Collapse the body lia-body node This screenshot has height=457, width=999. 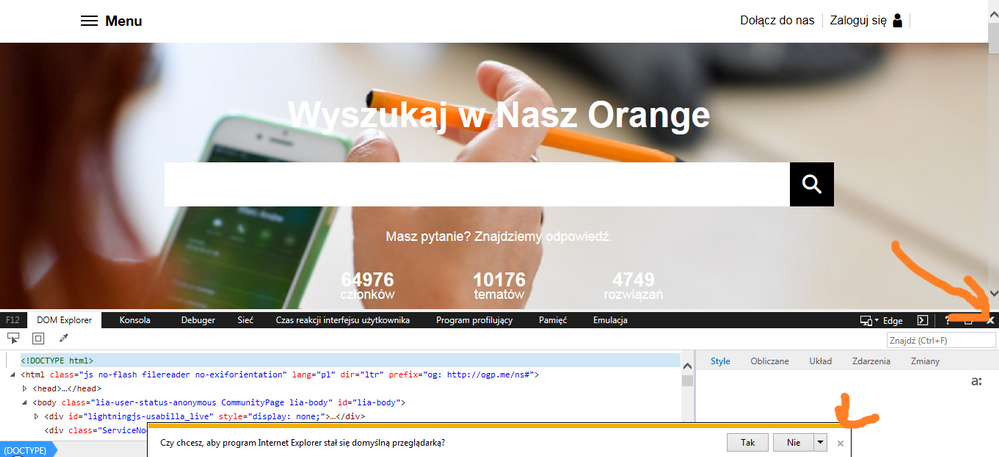25,402
